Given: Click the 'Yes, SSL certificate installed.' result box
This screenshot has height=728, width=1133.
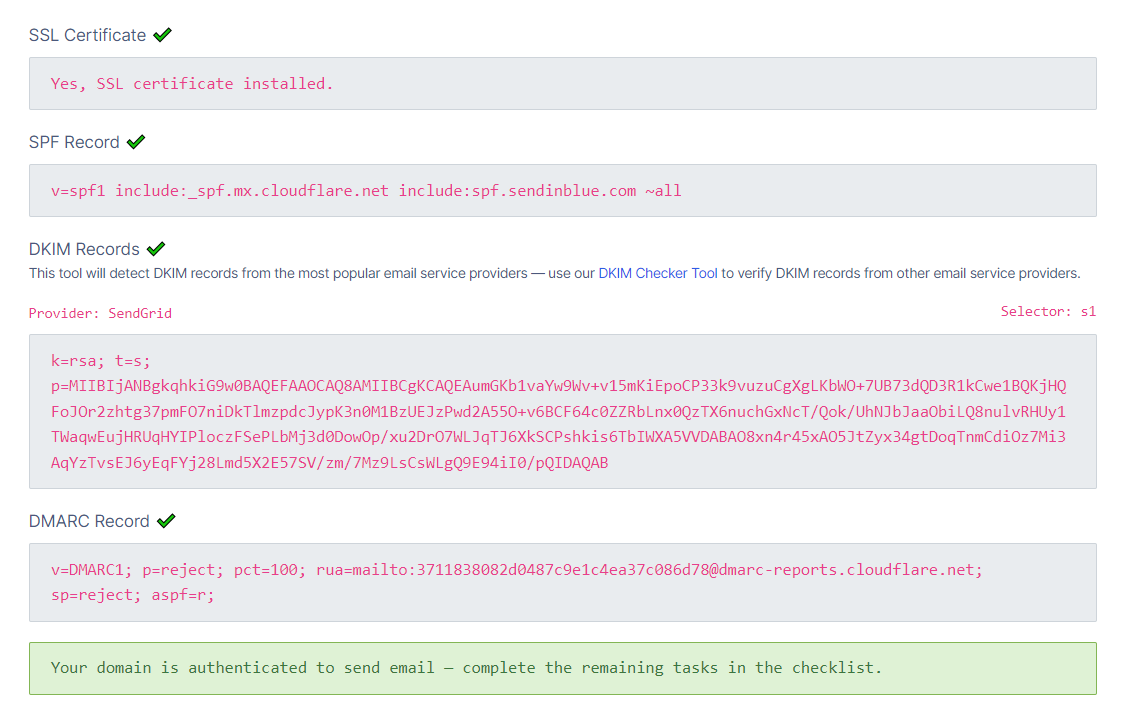Looking at the screenshot, I should [562, 84].
